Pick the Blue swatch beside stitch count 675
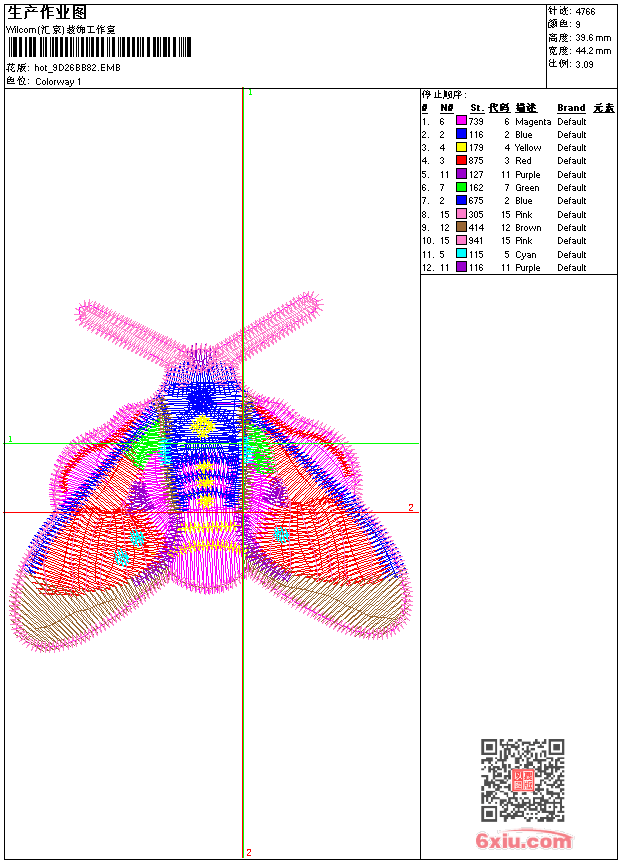The image size is (620, 860). click(x=461, y=200)
